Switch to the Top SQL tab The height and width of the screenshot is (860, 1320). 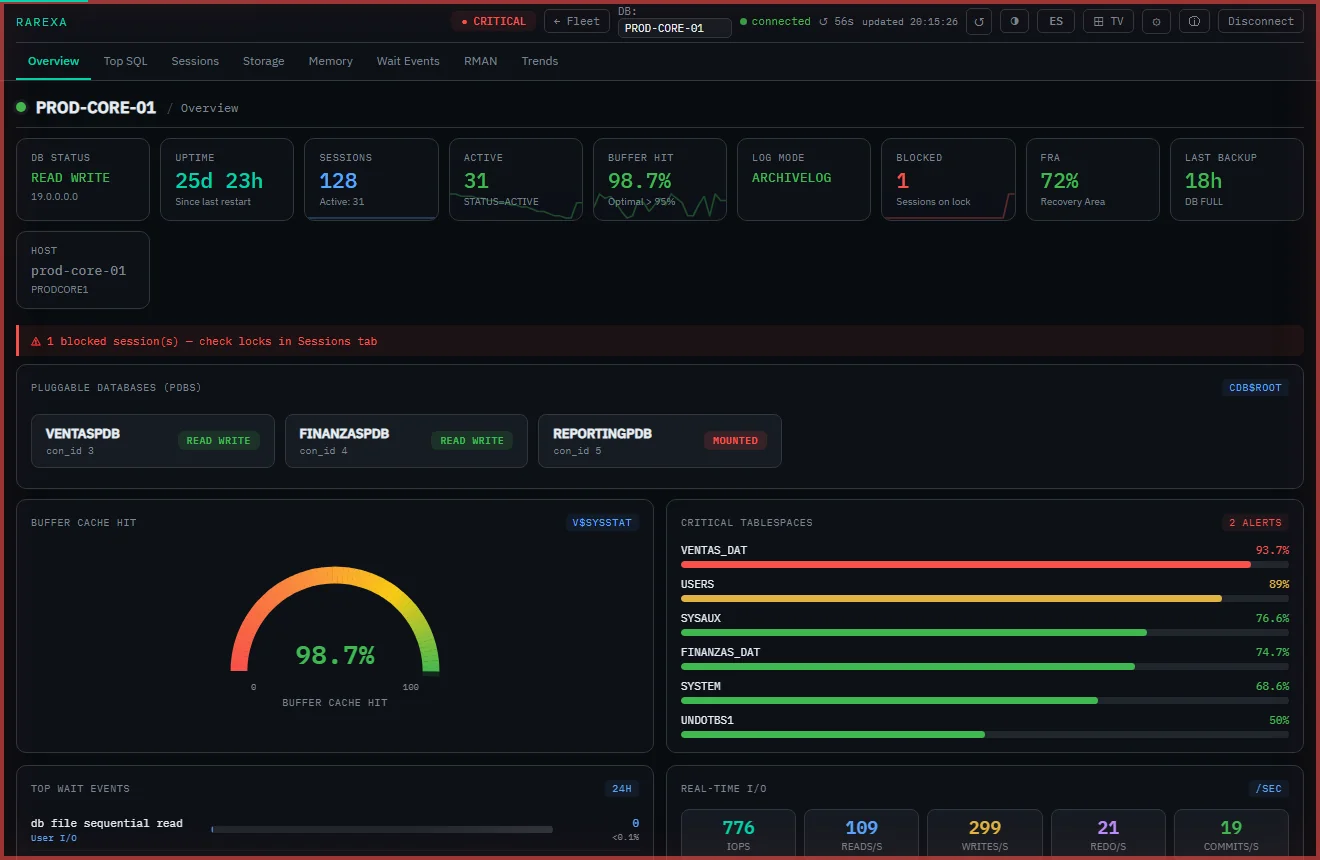125,61
